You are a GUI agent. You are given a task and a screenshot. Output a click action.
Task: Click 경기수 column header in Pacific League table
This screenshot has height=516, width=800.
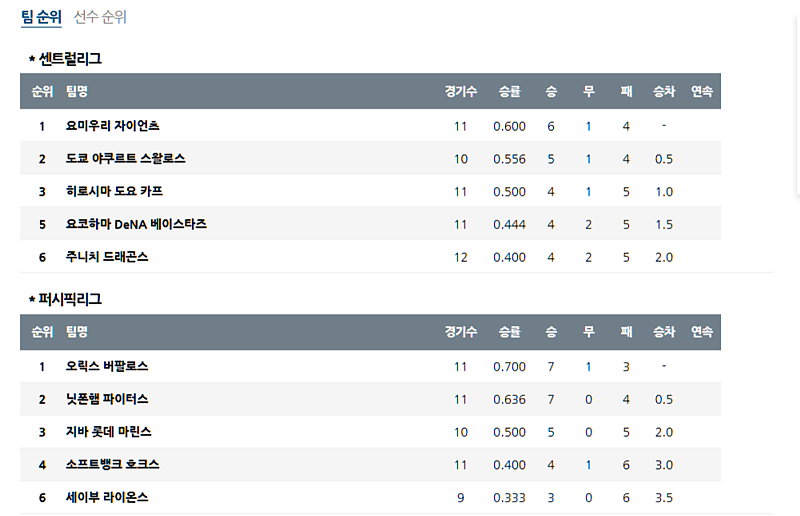point(461,332)
